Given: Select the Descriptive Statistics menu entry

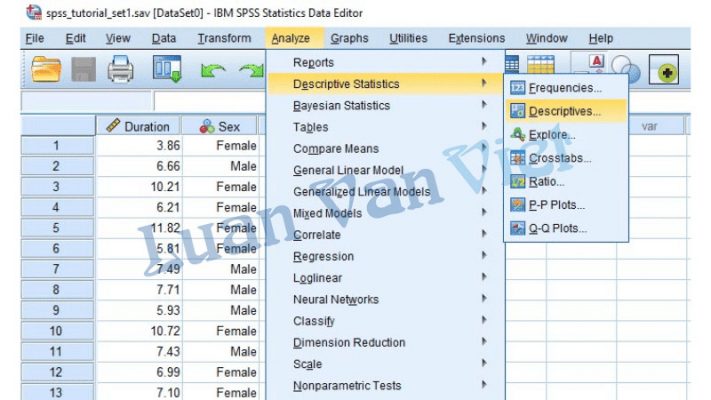Looking at the screenshot, I should (385, 84).
